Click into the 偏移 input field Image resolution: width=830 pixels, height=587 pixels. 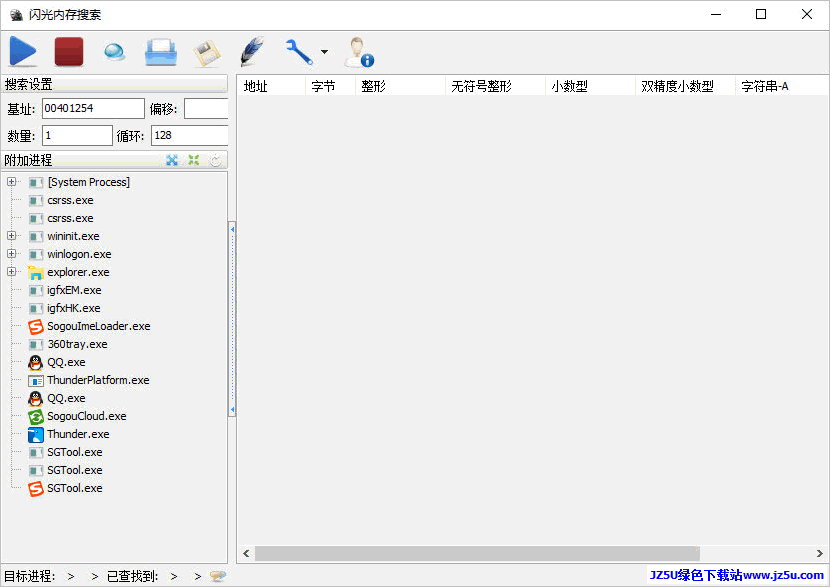point(206,109)
